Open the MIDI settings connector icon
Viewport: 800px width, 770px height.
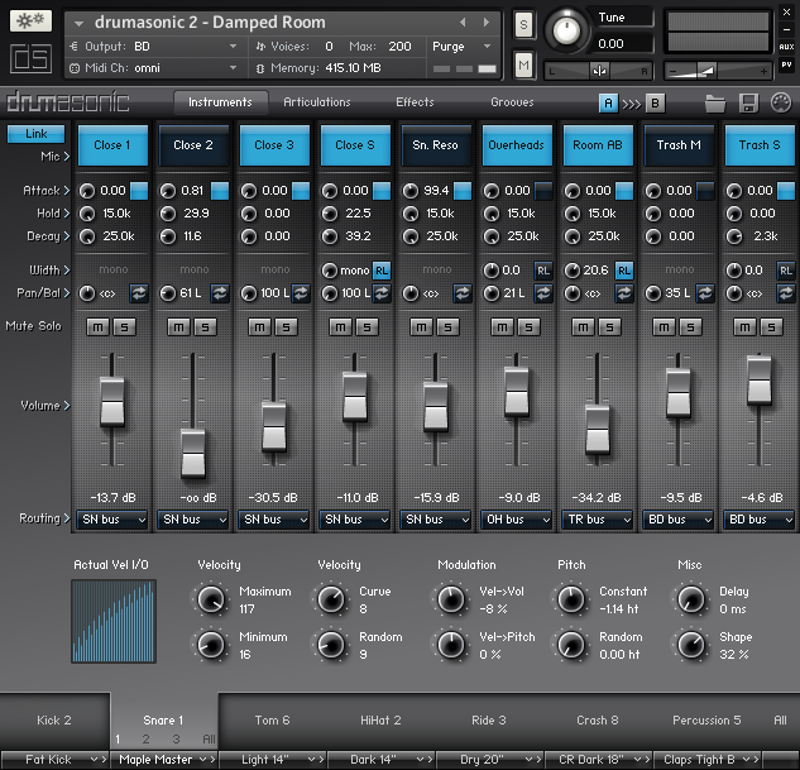tap(781, 103)
